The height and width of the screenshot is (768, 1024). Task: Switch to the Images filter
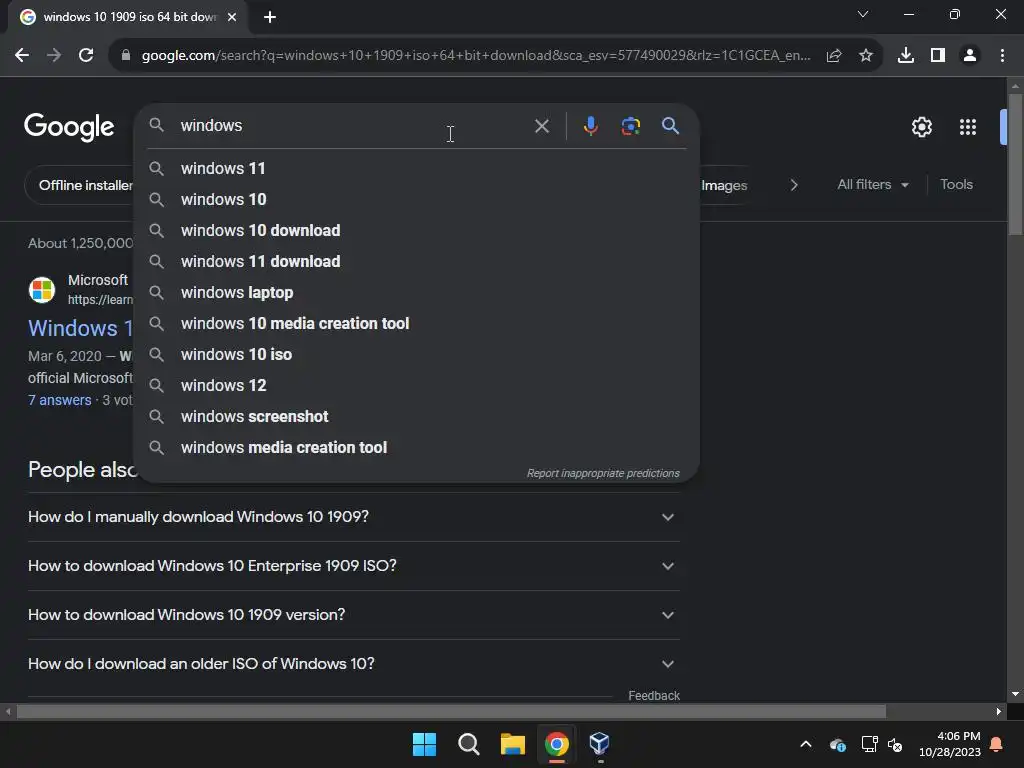(x=724, y=185)
